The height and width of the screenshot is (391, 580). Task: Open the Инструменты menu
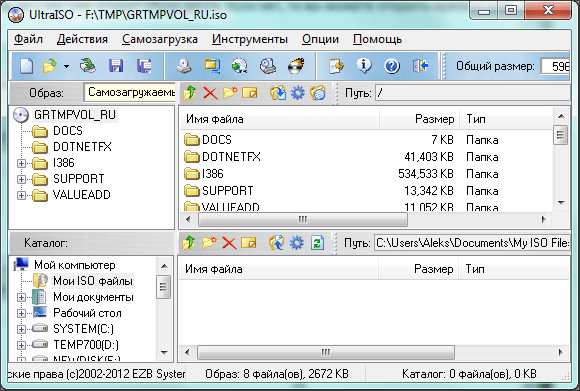coord(250,39)
